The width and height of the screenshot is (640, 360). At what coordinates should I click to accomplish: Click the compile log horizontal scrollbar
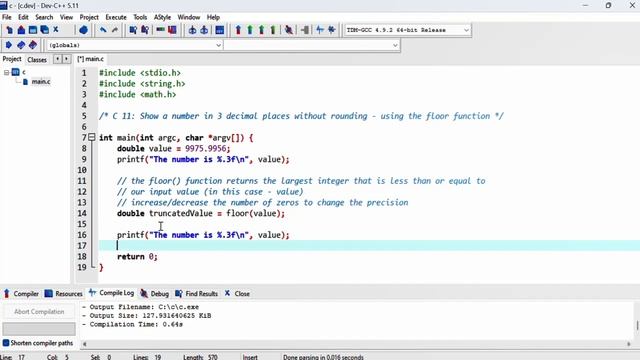[356, 344]
